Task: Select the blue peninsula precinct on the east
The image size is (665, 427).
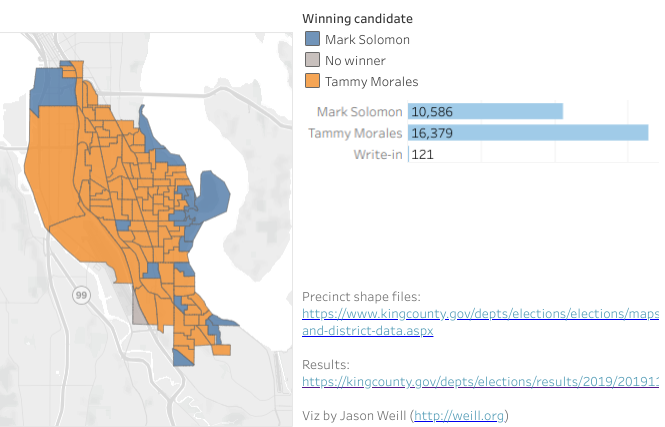Action: coord(214,193)
